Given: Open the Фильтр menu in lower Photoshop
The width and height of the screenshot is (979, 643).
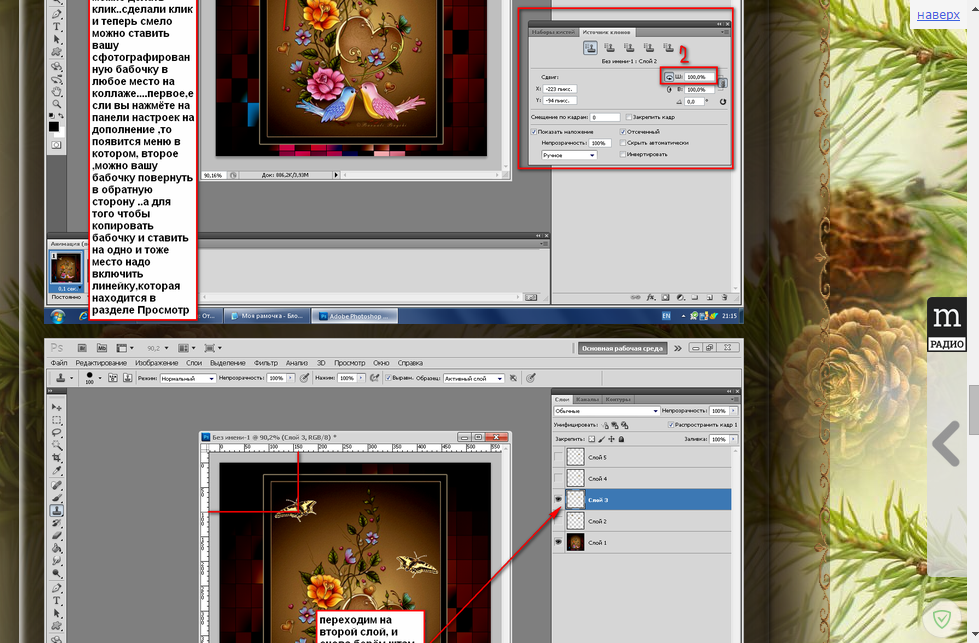Looking at the screenshot, I should pos(265,363).
